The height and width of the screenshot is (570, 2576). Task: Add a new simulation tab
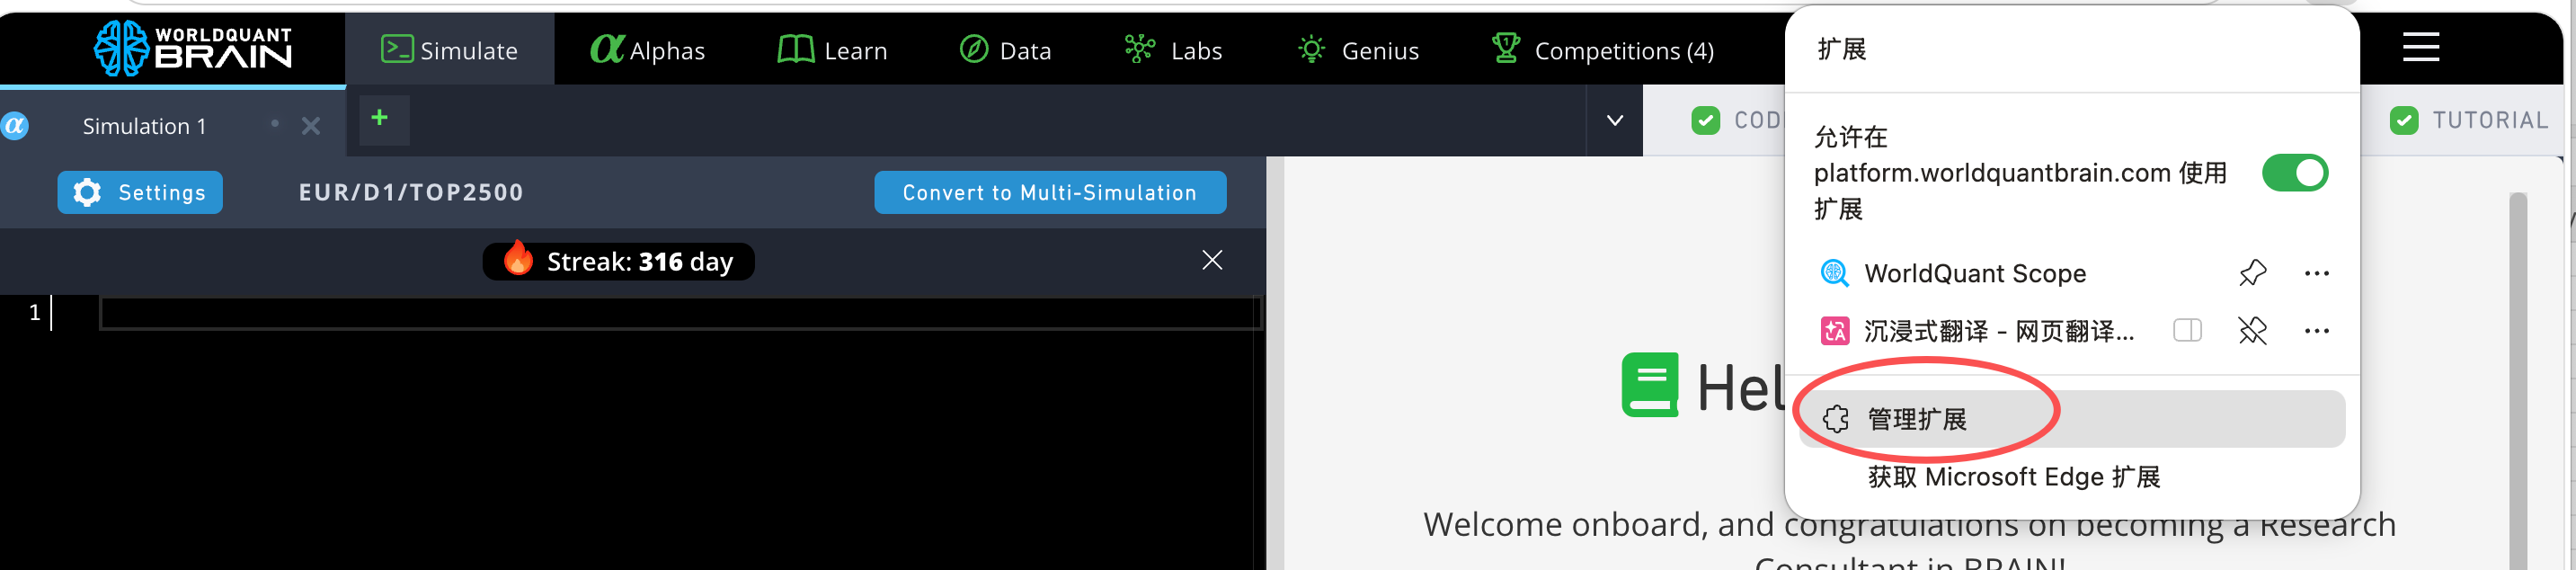(380, 119)
